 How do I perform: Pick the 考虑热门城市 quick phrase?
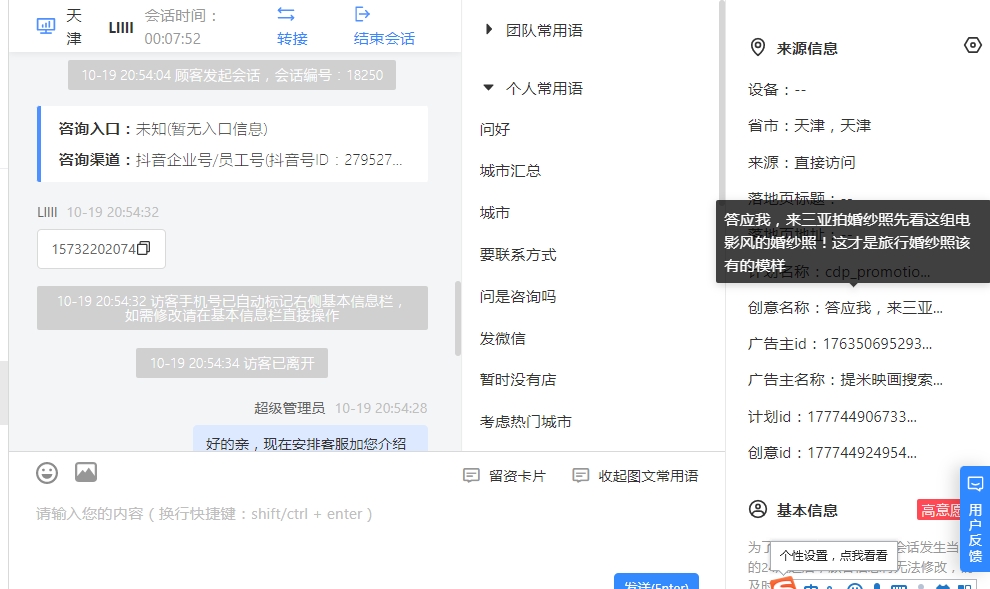(x=525, y=422)
